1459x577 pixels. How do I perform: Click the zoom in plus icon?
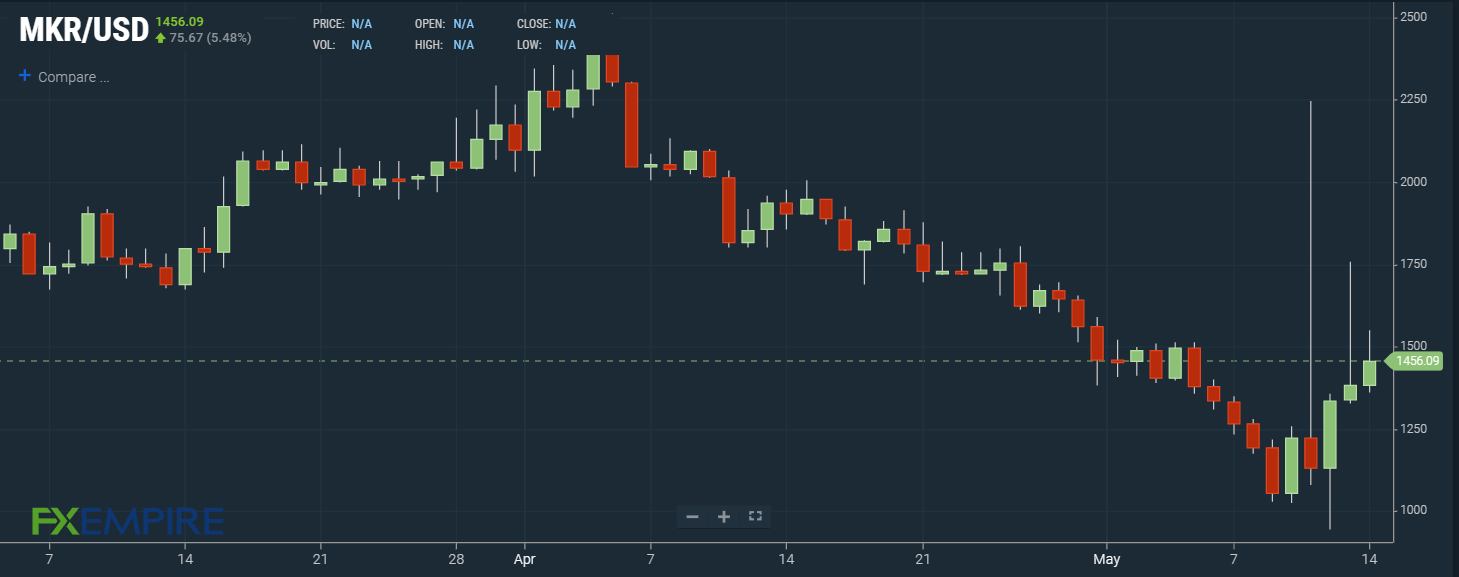point(724,517)
